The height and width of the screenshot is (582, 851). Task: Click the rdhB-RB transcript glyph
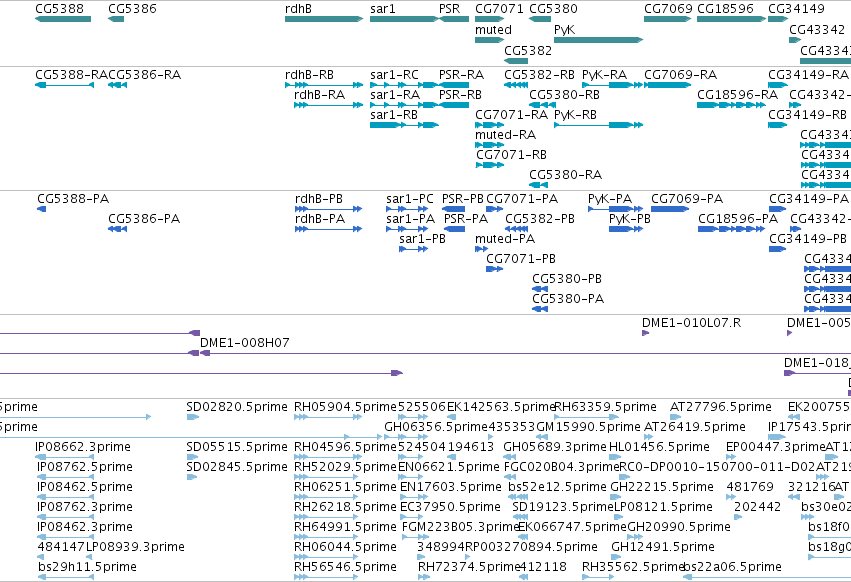(324, 85)
